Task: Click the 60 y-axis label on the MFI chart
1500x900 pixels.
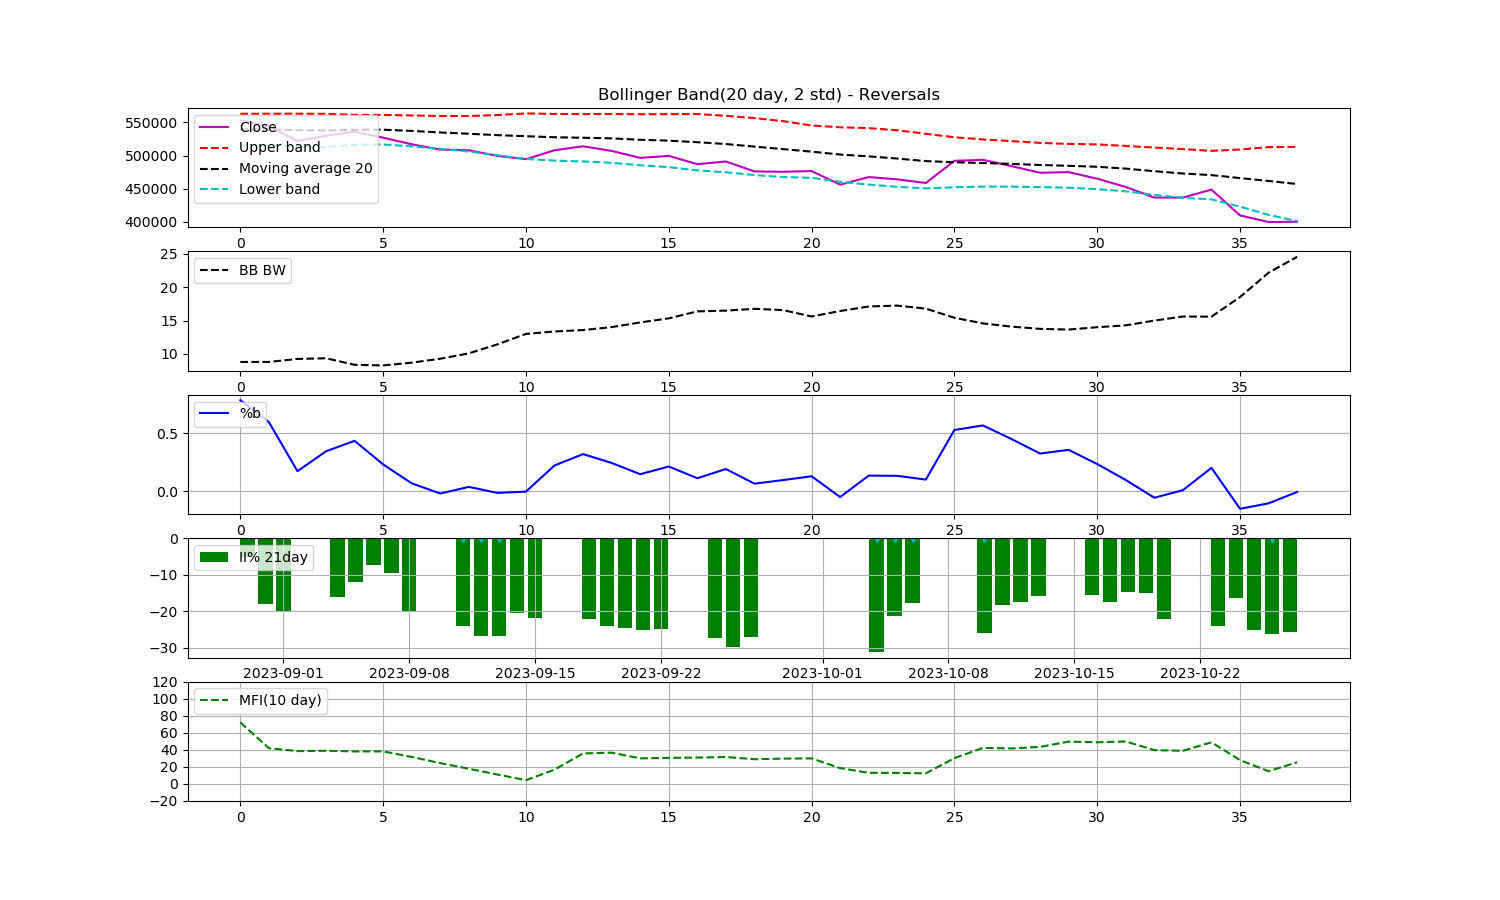Action: tap(169, 734)
